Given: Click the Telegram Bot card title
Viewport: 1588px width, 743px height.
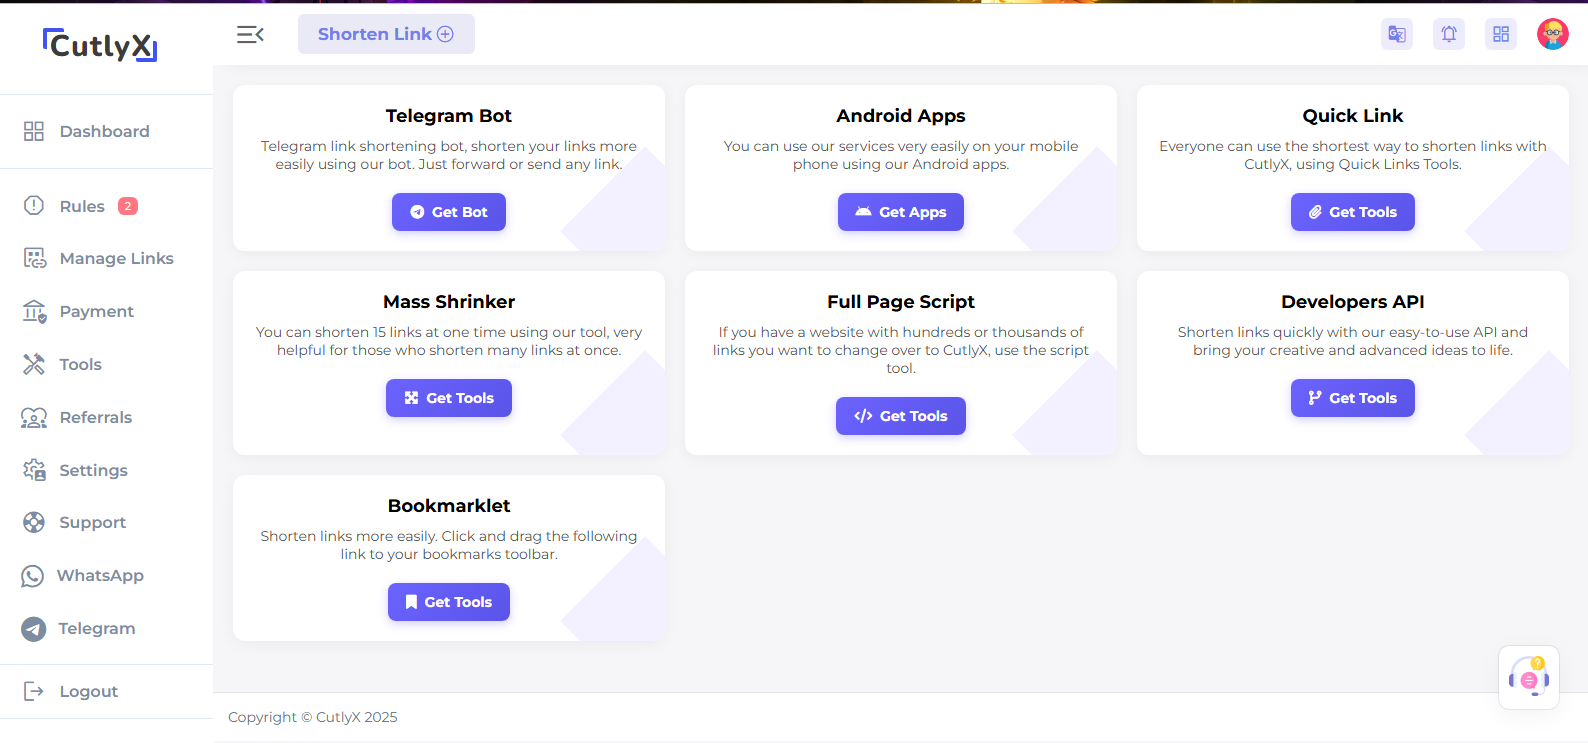Looking at the screenshot, I should [449, 116].
